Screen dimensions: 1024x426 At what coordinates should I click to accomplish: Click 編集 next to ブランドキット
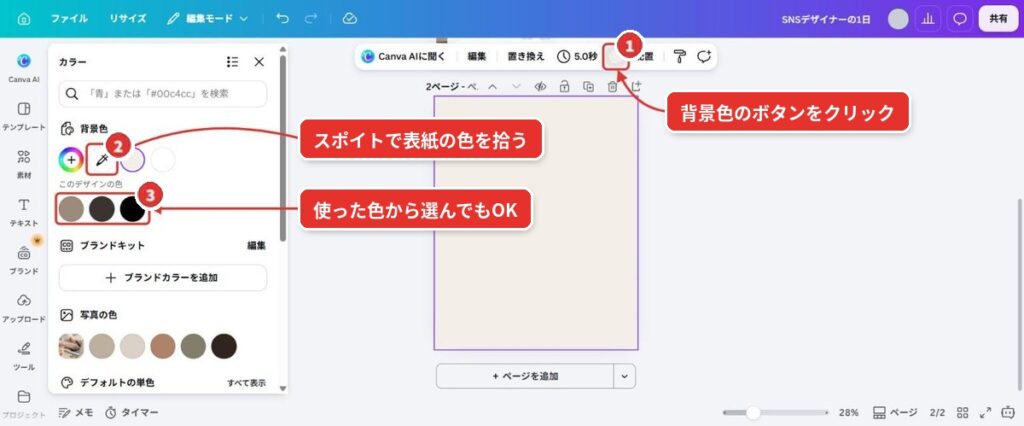[x=256, y=246]
